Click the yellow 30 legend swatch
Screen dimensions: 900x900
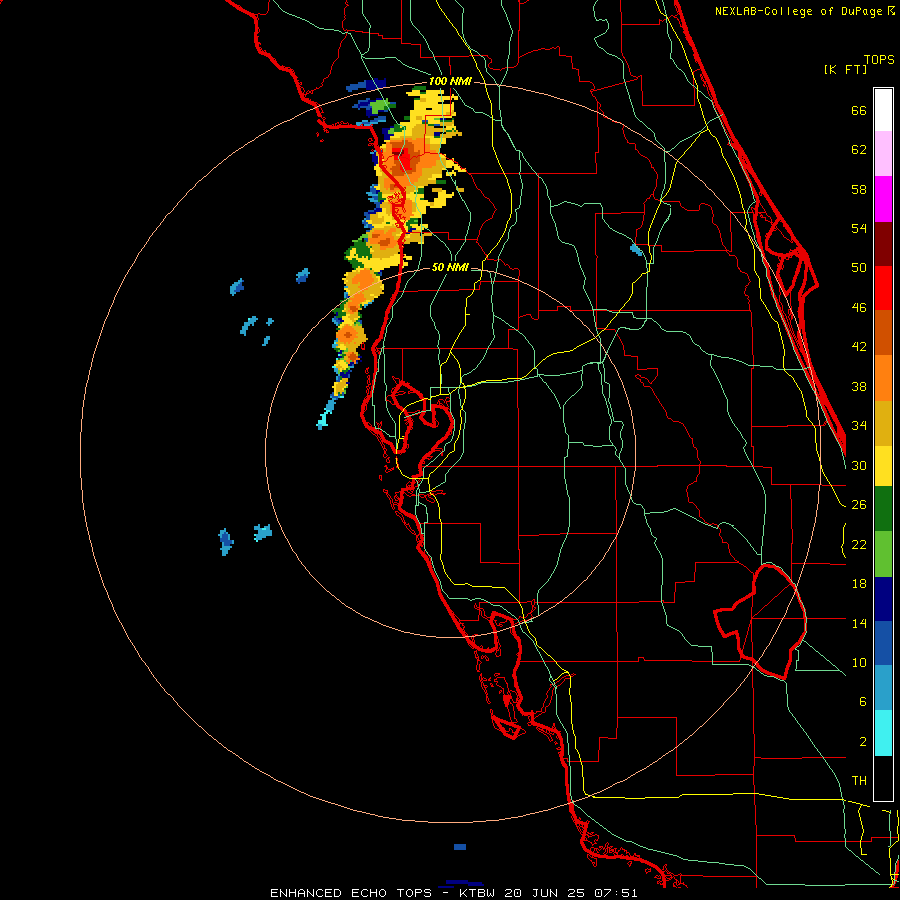click(x=883, y=466)
